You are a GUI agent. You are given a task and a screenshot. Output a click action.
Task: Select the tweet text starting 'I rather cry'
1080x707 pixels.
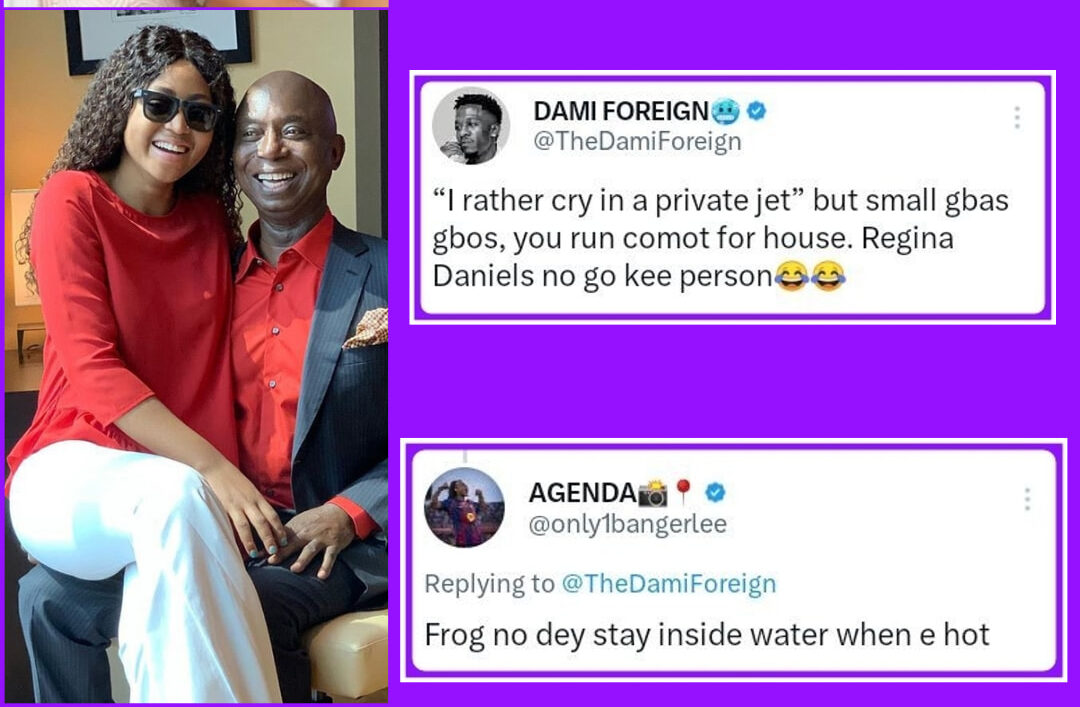pos(720,238)
